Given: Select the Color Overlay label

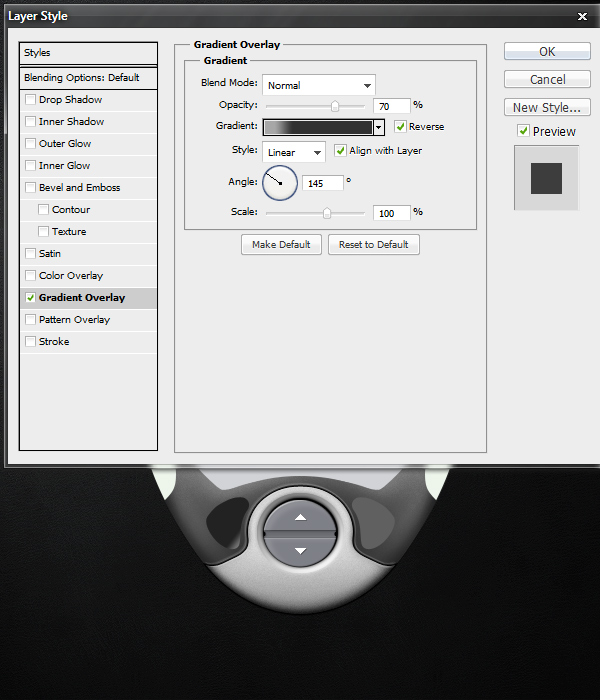Looking at the screenshot, I should 71,276.
